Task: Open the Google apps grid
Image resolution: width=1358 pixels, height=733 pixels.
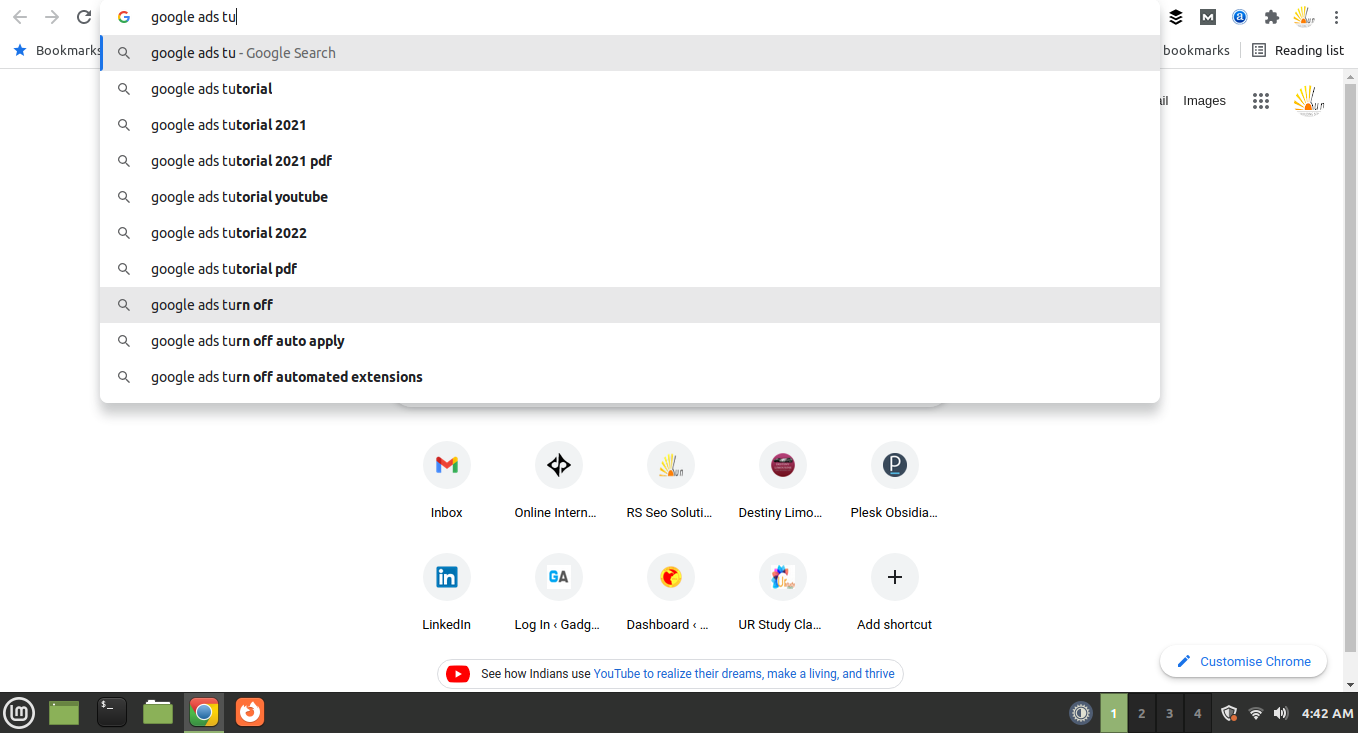Action: click(1261, 101)
